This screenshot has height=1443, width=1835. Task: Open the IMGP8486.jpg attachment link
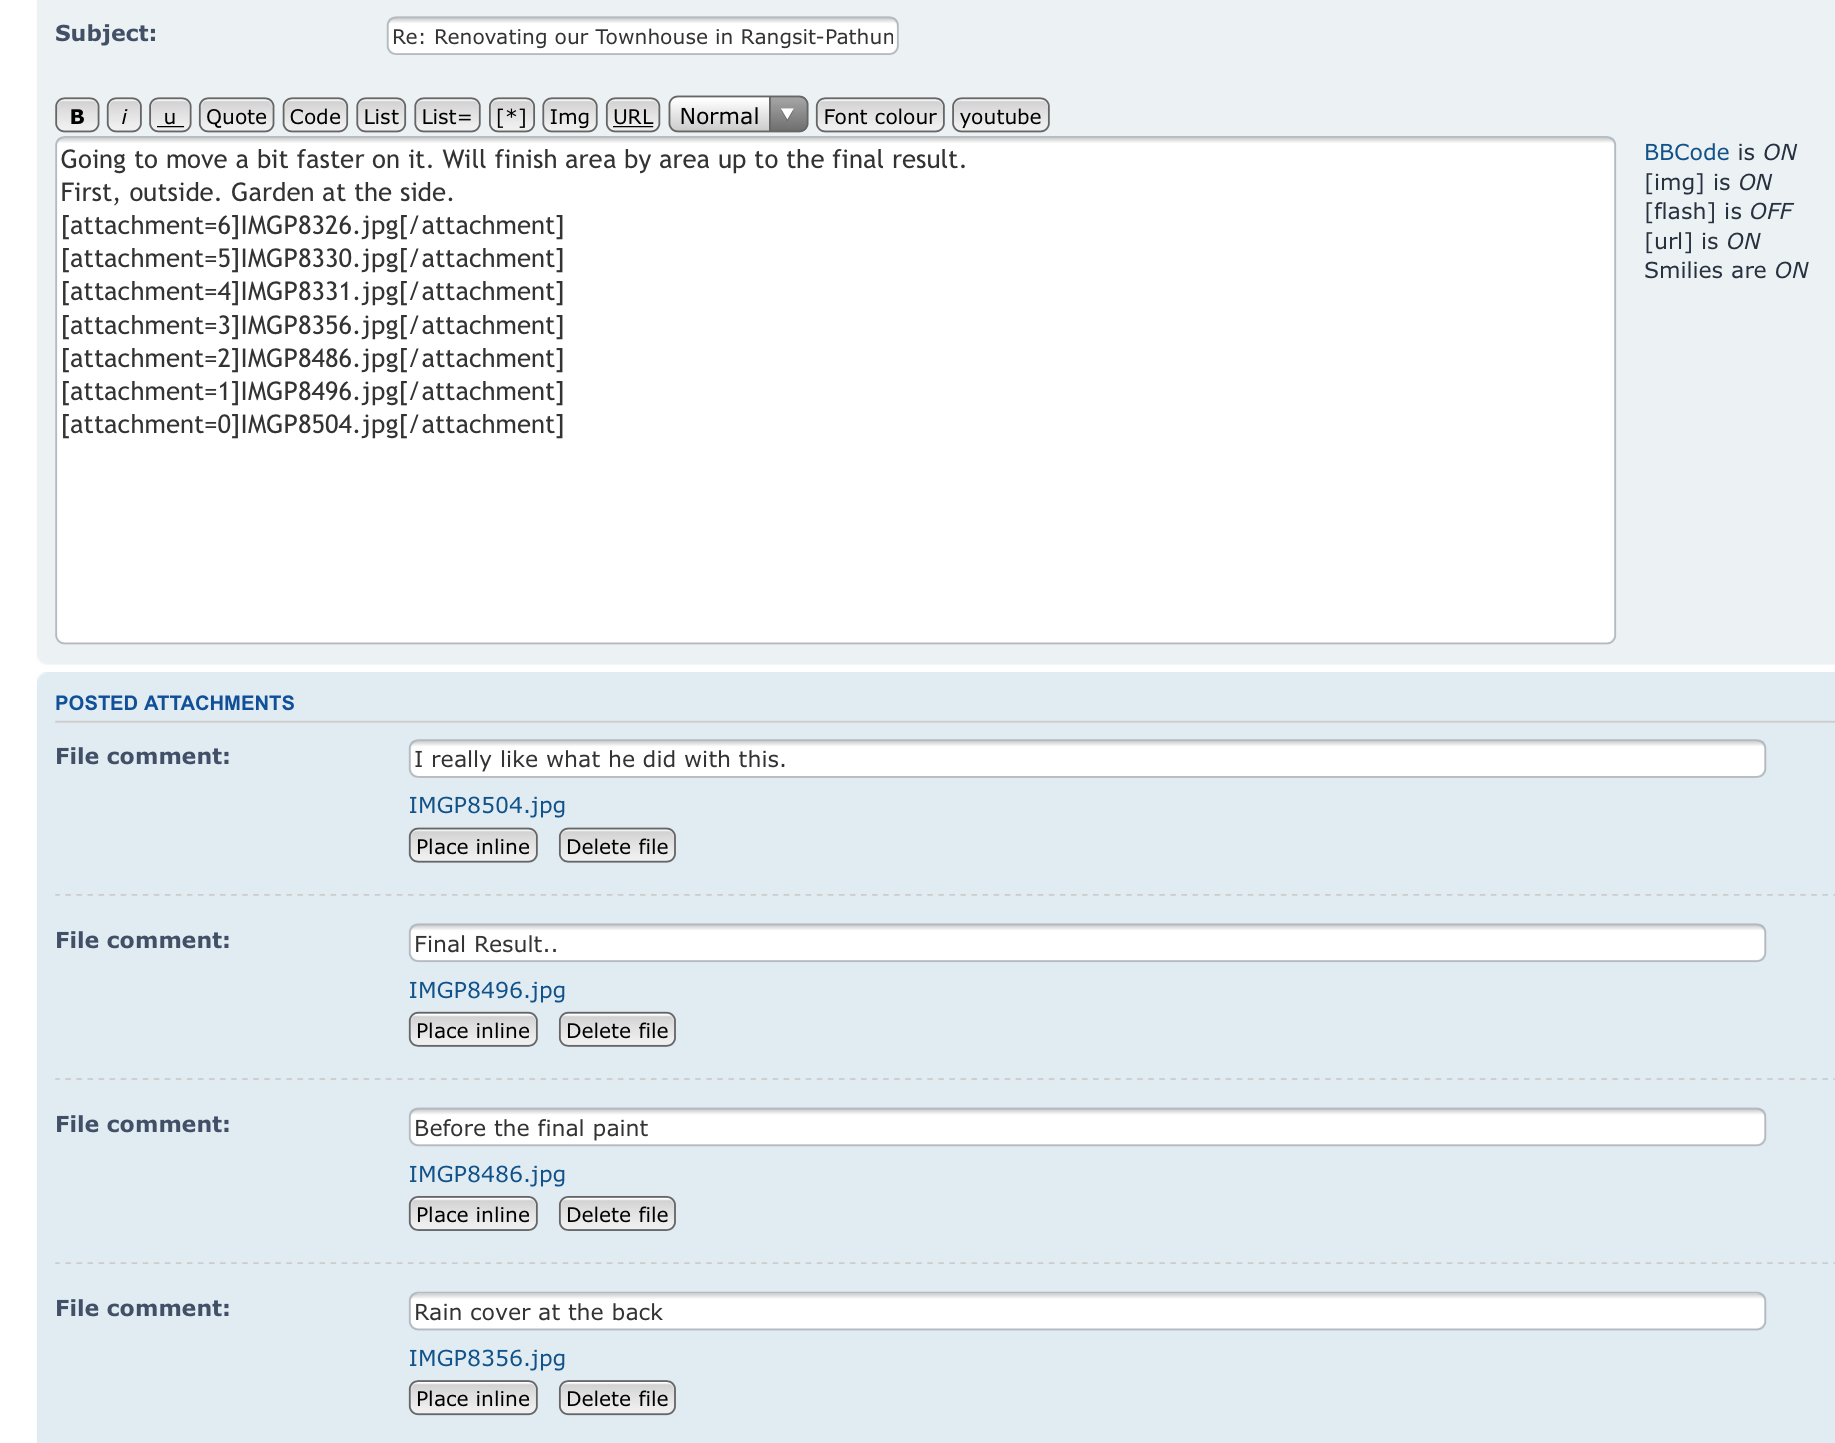tap(487, 1174)
